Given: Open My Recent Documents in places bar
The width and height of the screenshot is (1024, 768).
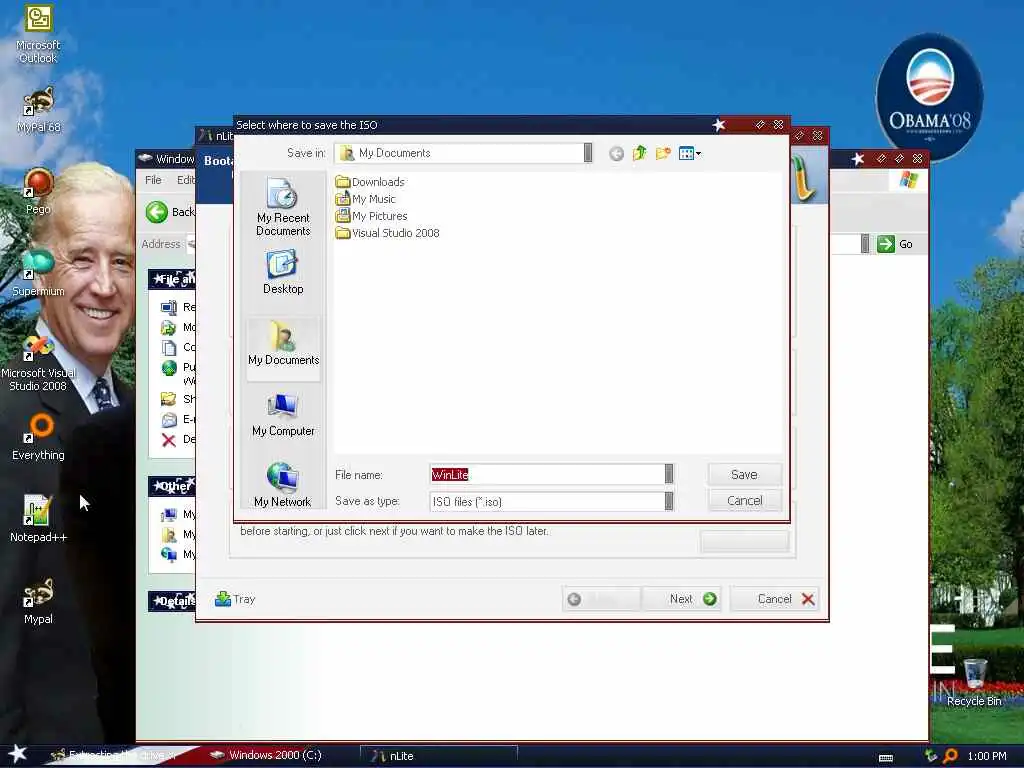Looking at the screenshot, I should point(283,207).
